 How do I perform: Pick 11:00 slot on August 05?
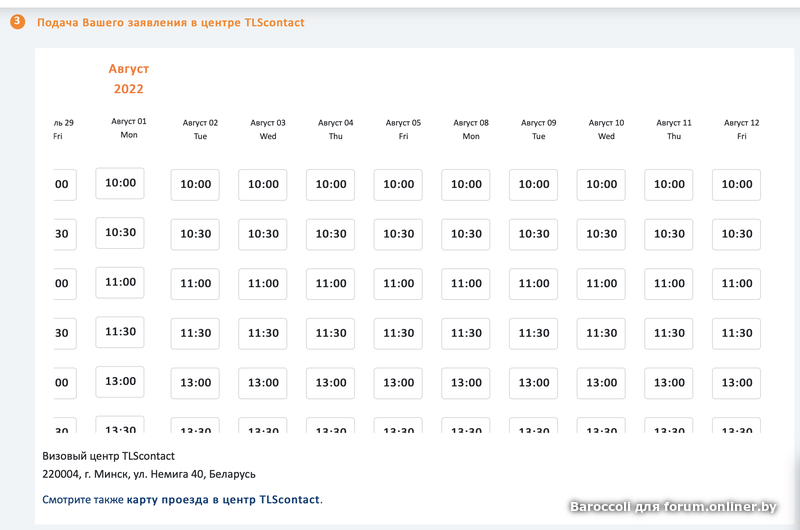(x=398, y=283)
